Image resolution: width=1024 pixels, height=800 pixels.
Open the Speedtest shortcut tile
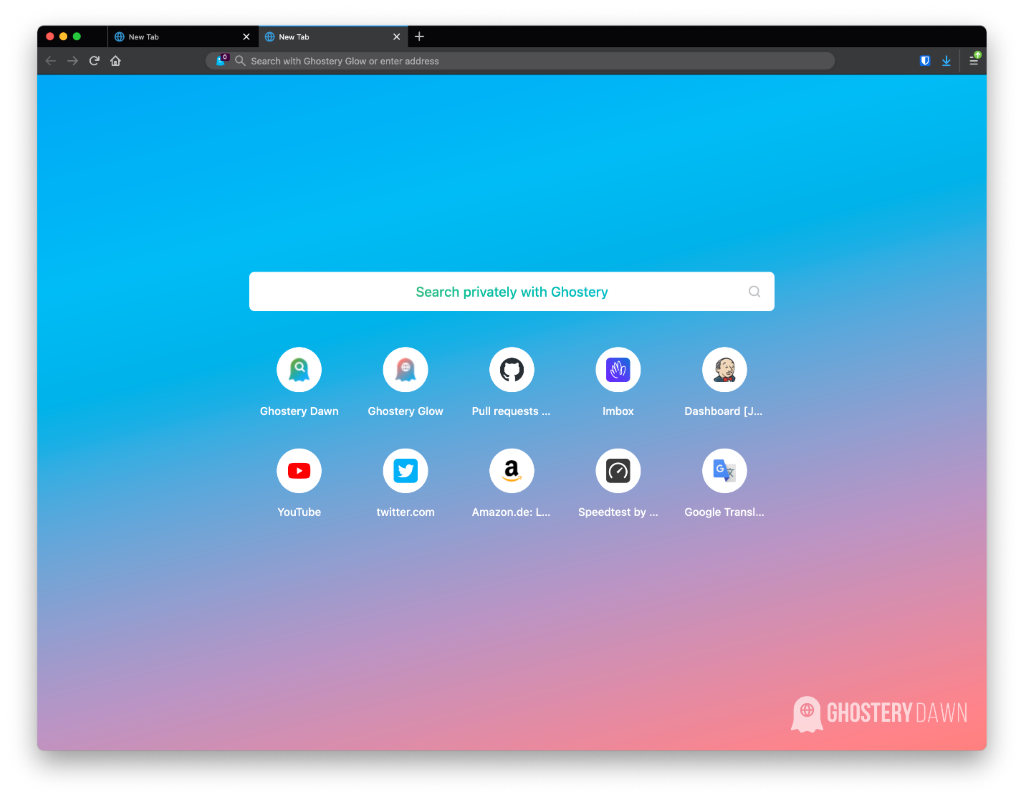(618, 471)
